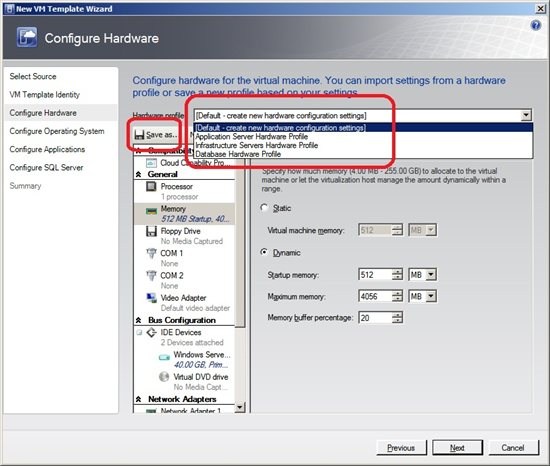Screen dimensions: 550x466
Task: Close the New VM Template Wizard window
Action: (541, 9)
